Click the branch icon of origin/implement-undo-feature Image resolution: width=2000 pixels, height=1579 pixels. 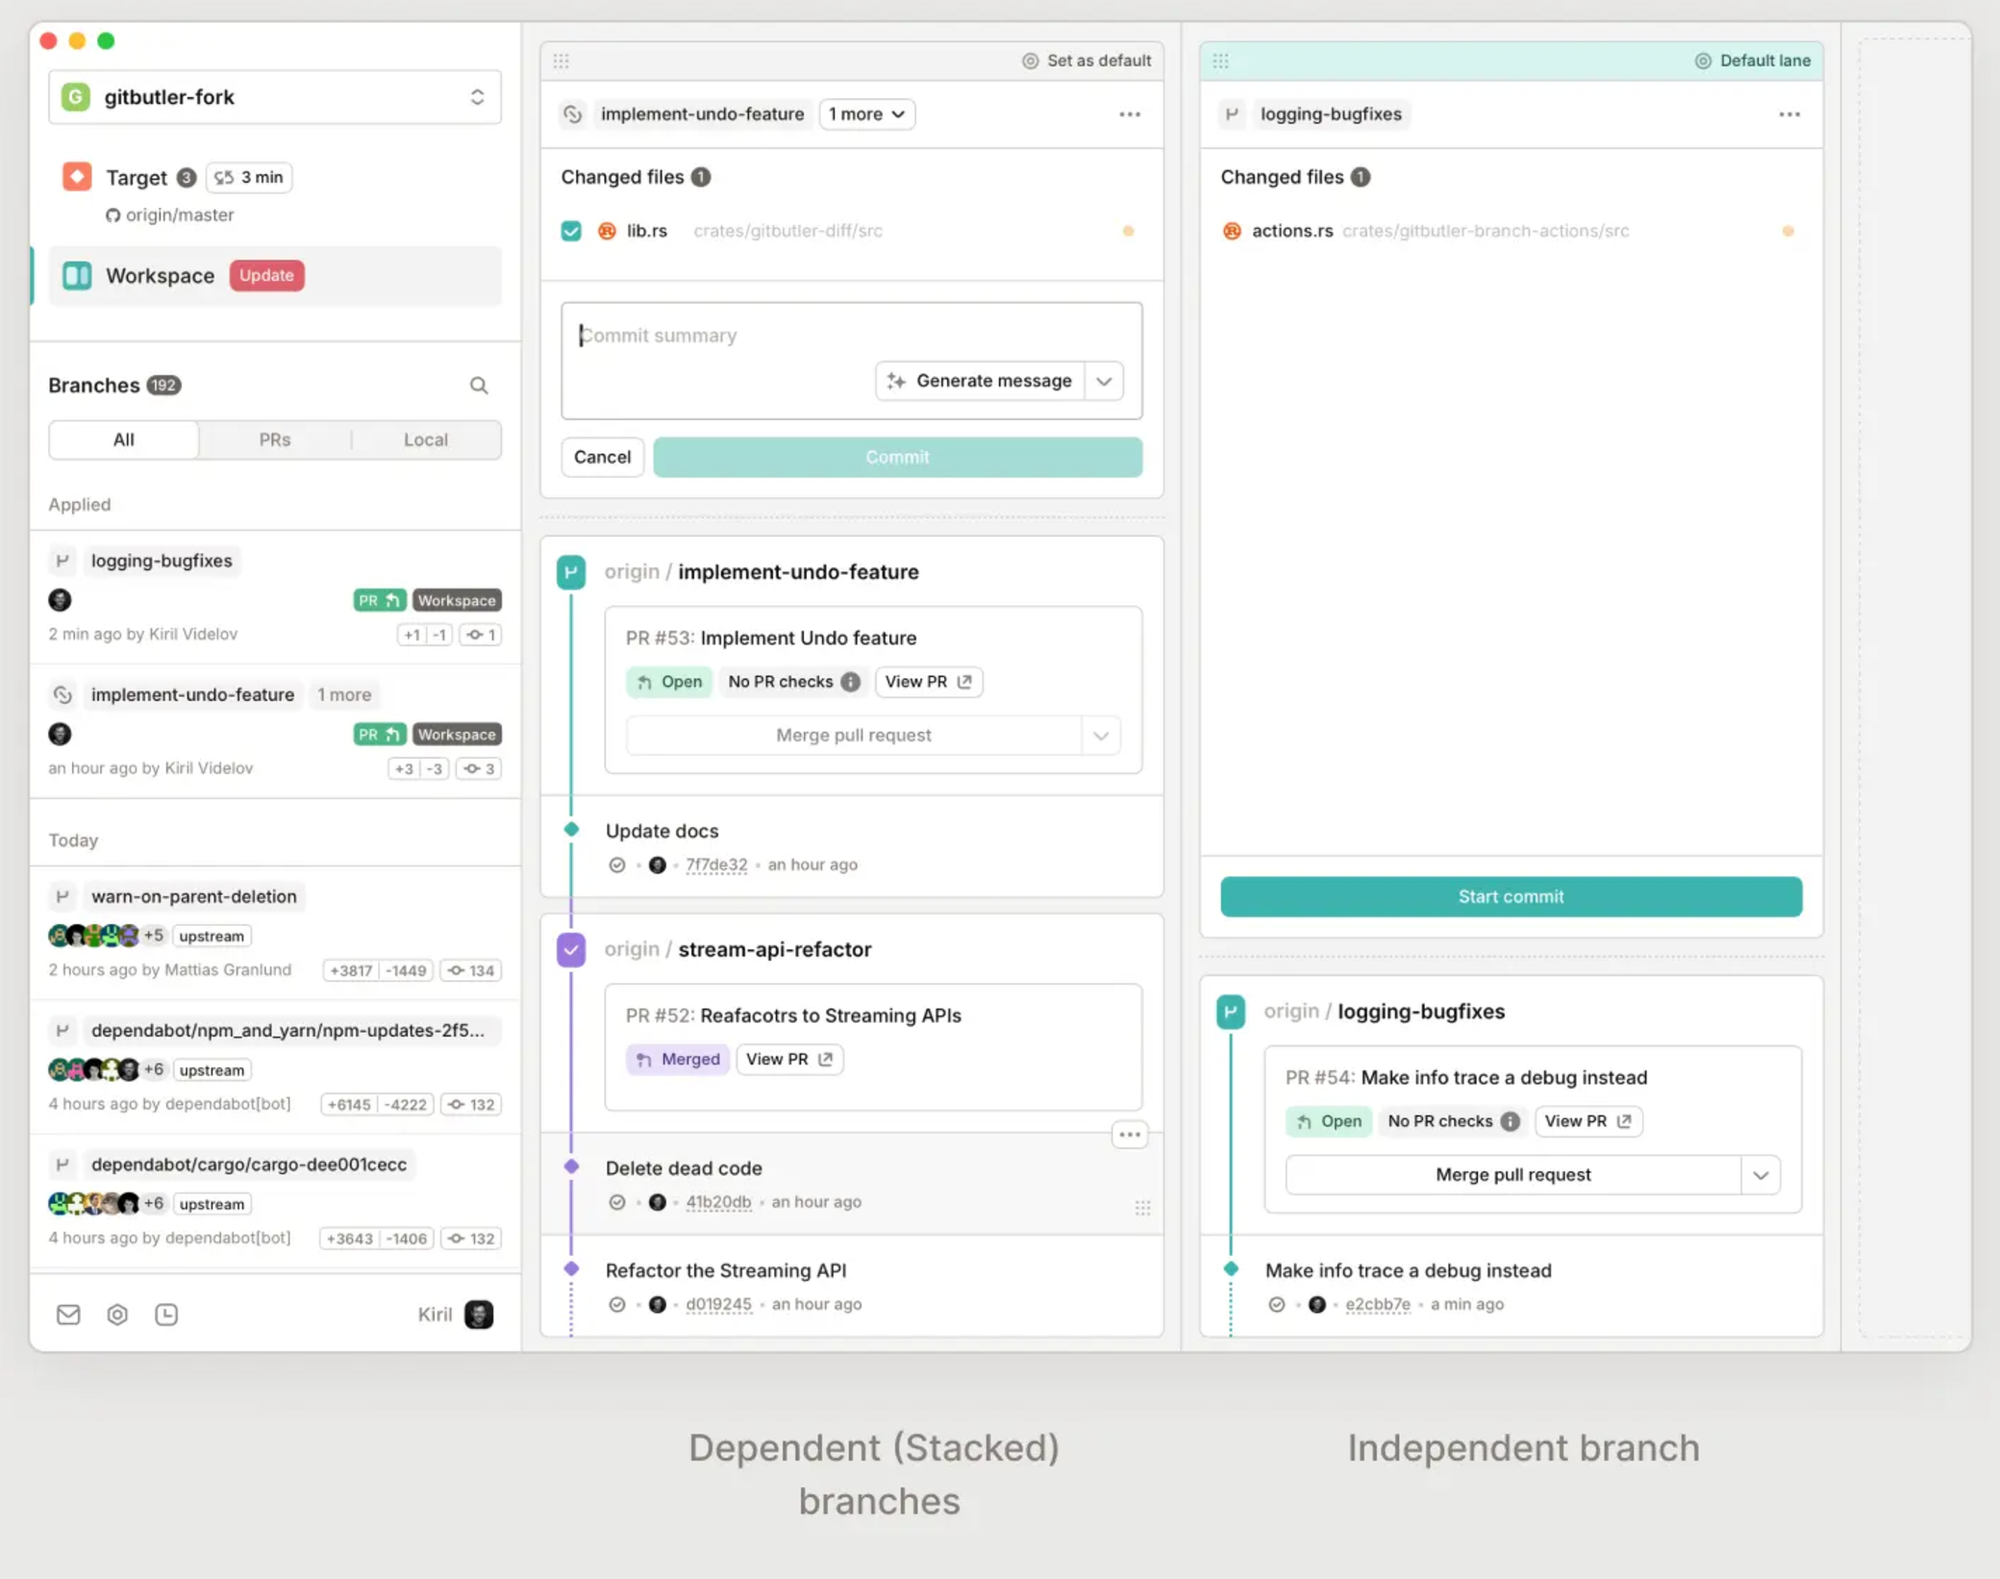coord(571,572)
